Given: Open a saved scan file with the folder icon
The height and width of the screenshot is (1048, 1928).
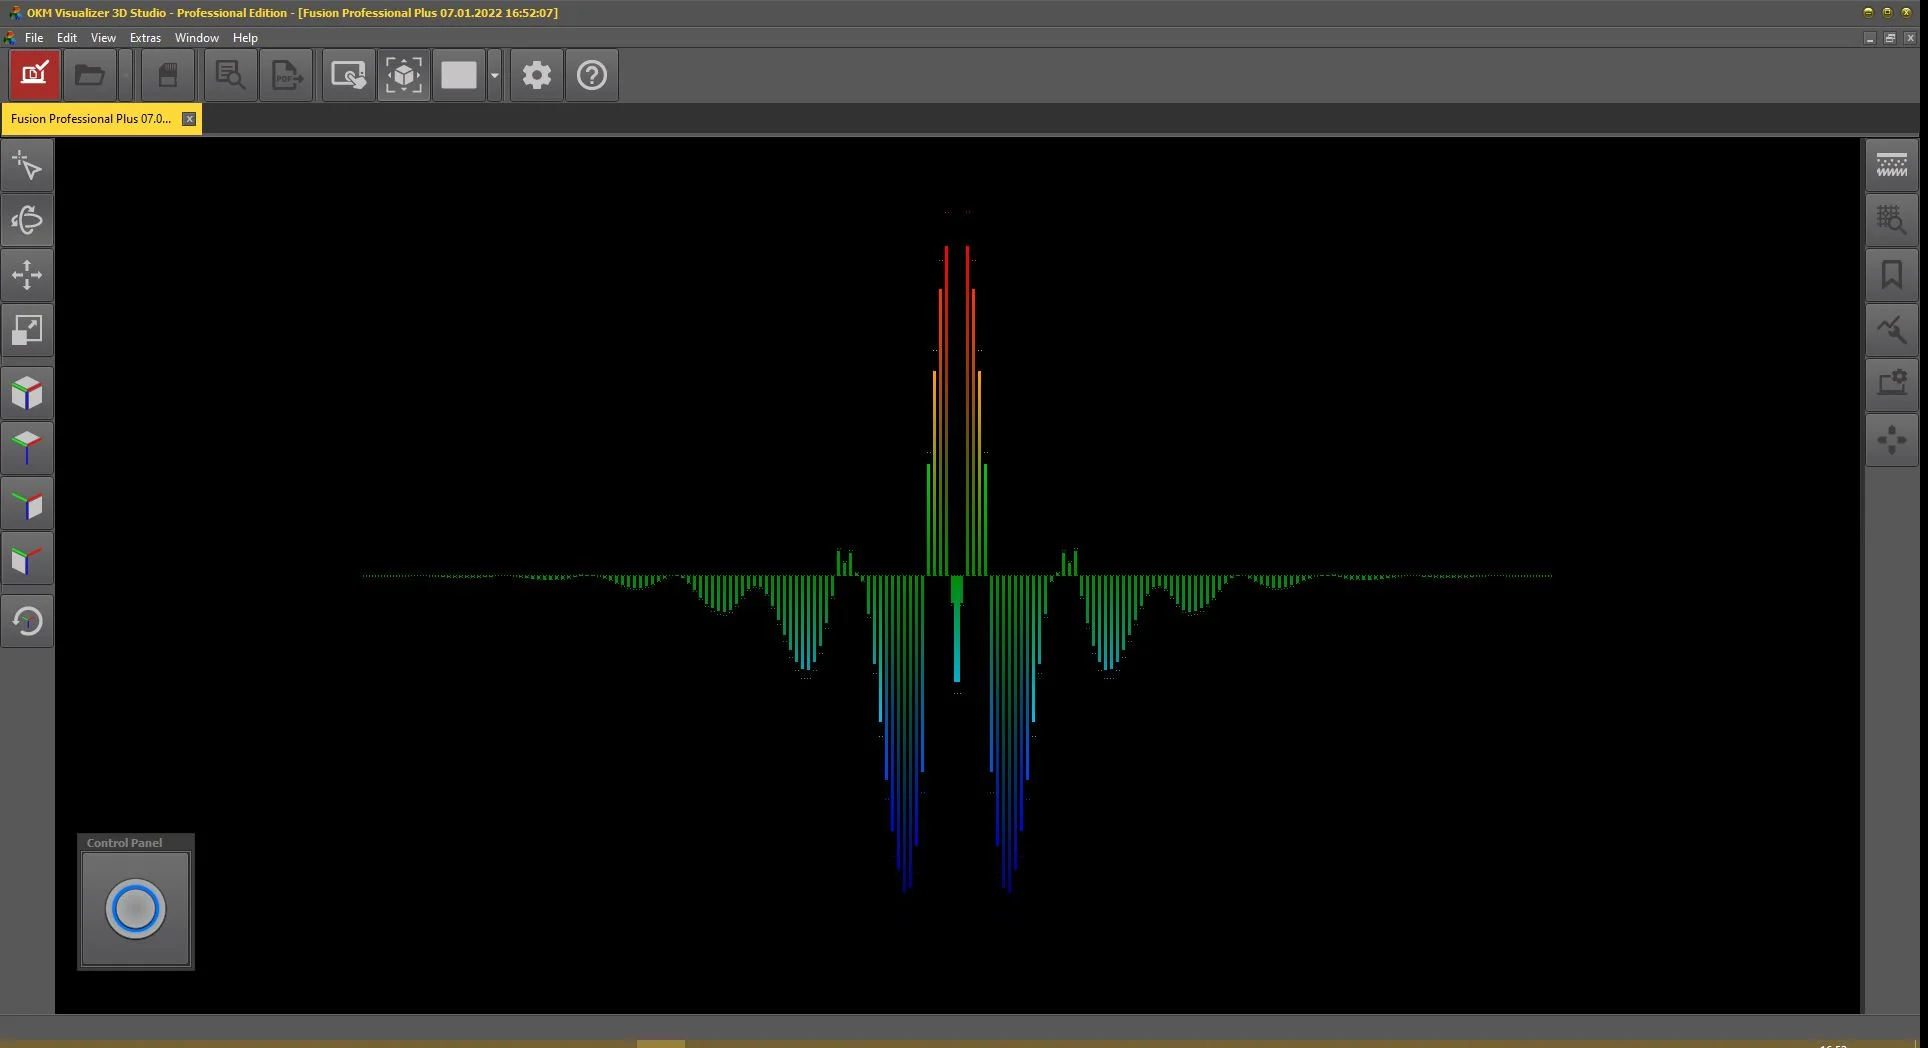Looking at the screenshot, I should coord(90,75).
